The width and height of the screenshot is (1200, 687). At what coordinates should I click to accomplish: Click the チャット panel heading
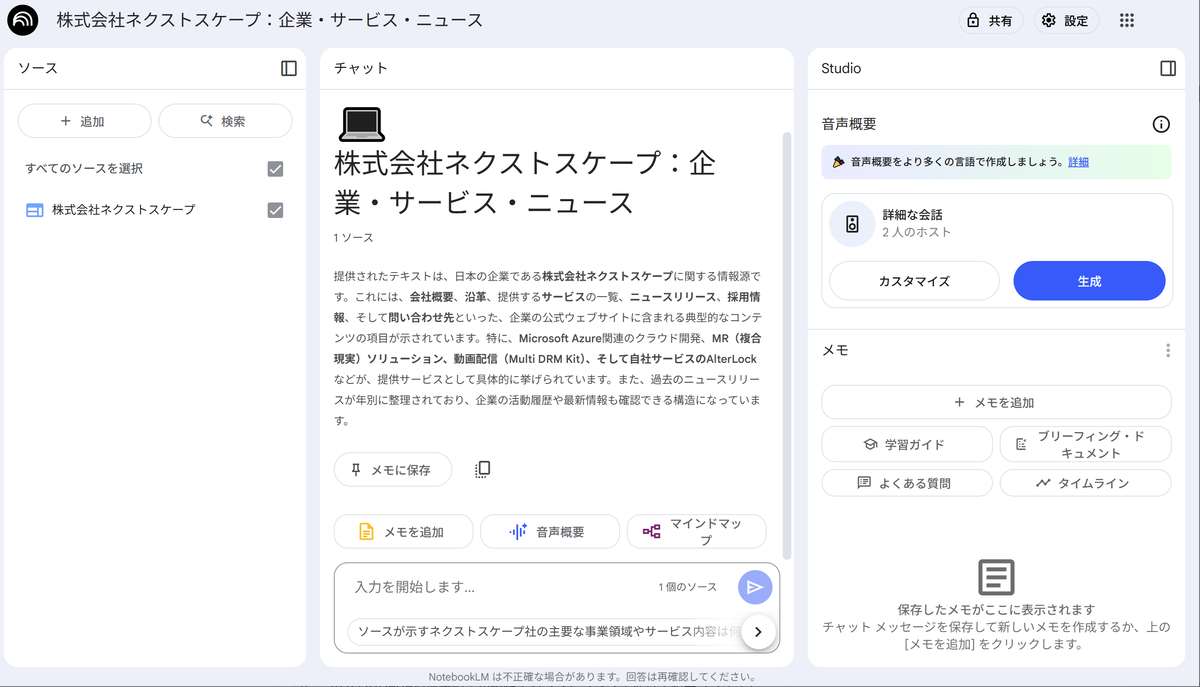361,68
